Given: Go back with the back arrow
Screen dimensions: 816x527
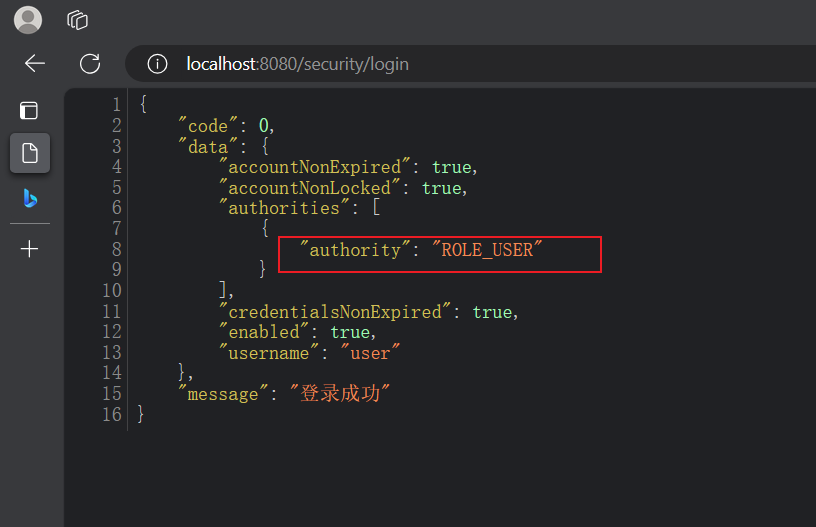Looking at the screenshot, I should [x=35, y=64].
